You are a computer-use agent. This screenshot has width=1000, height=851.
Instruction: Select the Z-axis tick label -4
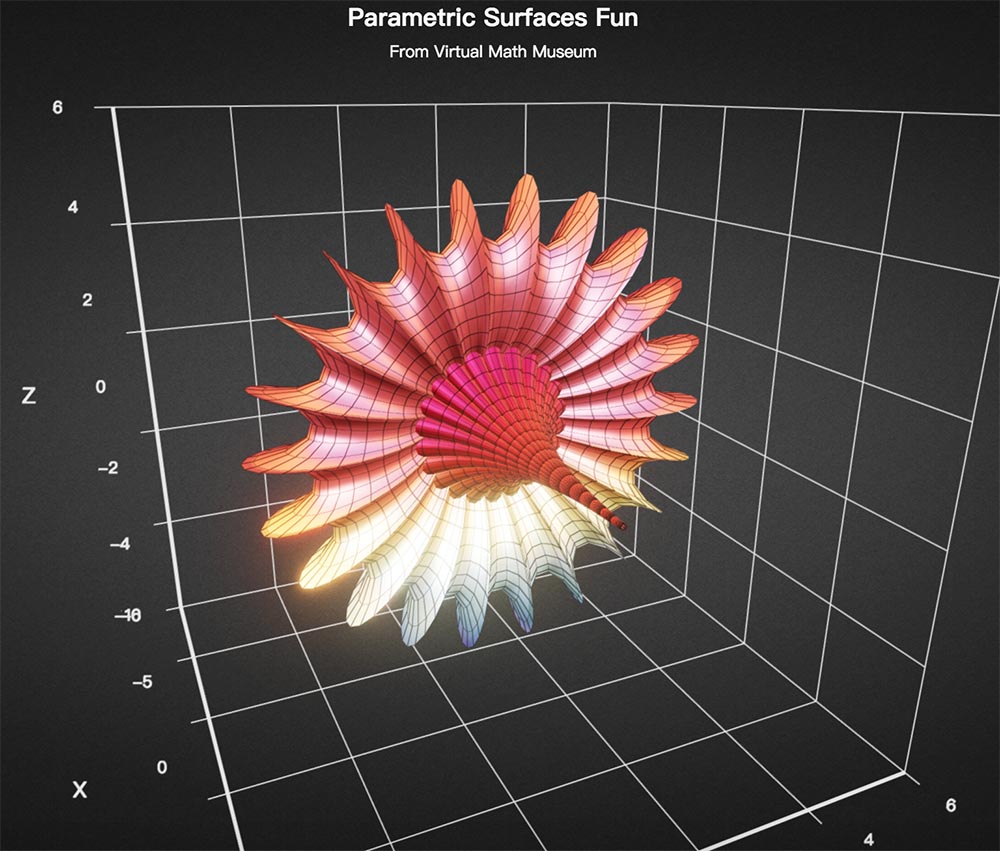point(118,544)
